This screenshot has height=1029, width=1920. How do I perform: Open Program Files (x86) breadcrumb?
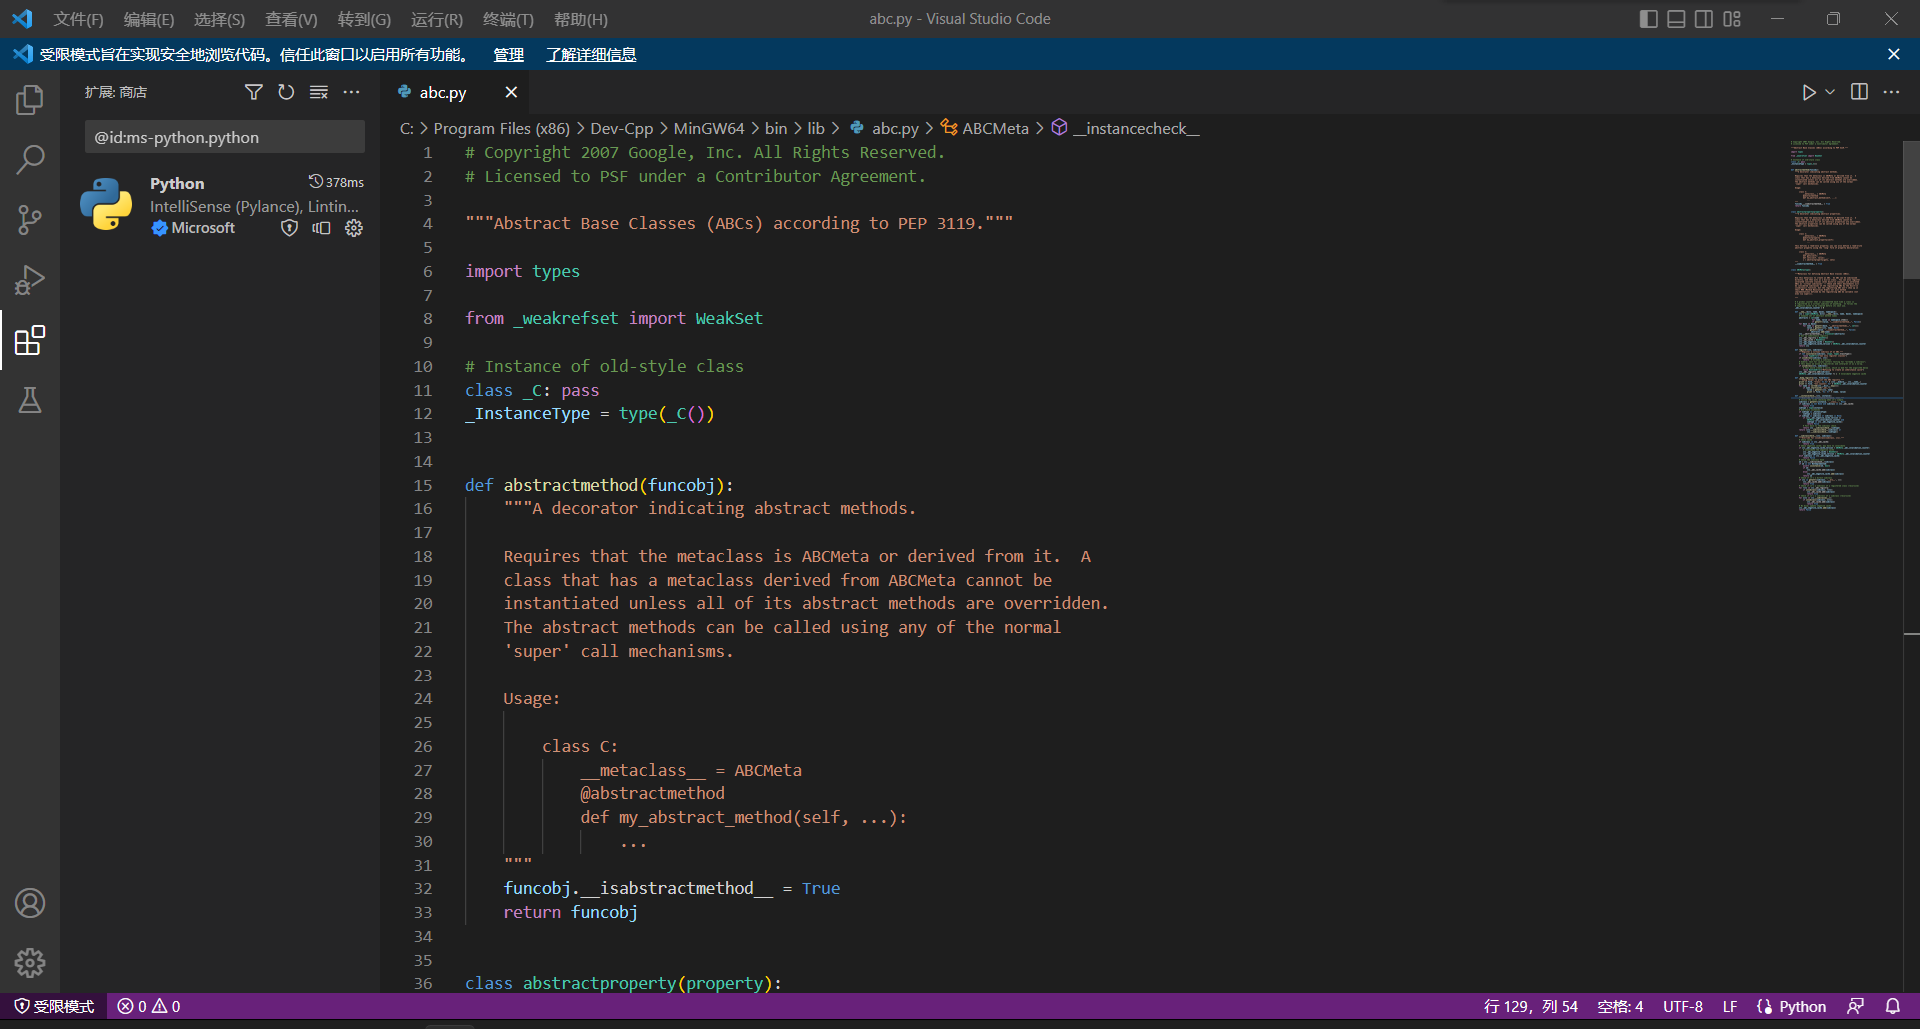pyautogui.click(x=501, y=128)
